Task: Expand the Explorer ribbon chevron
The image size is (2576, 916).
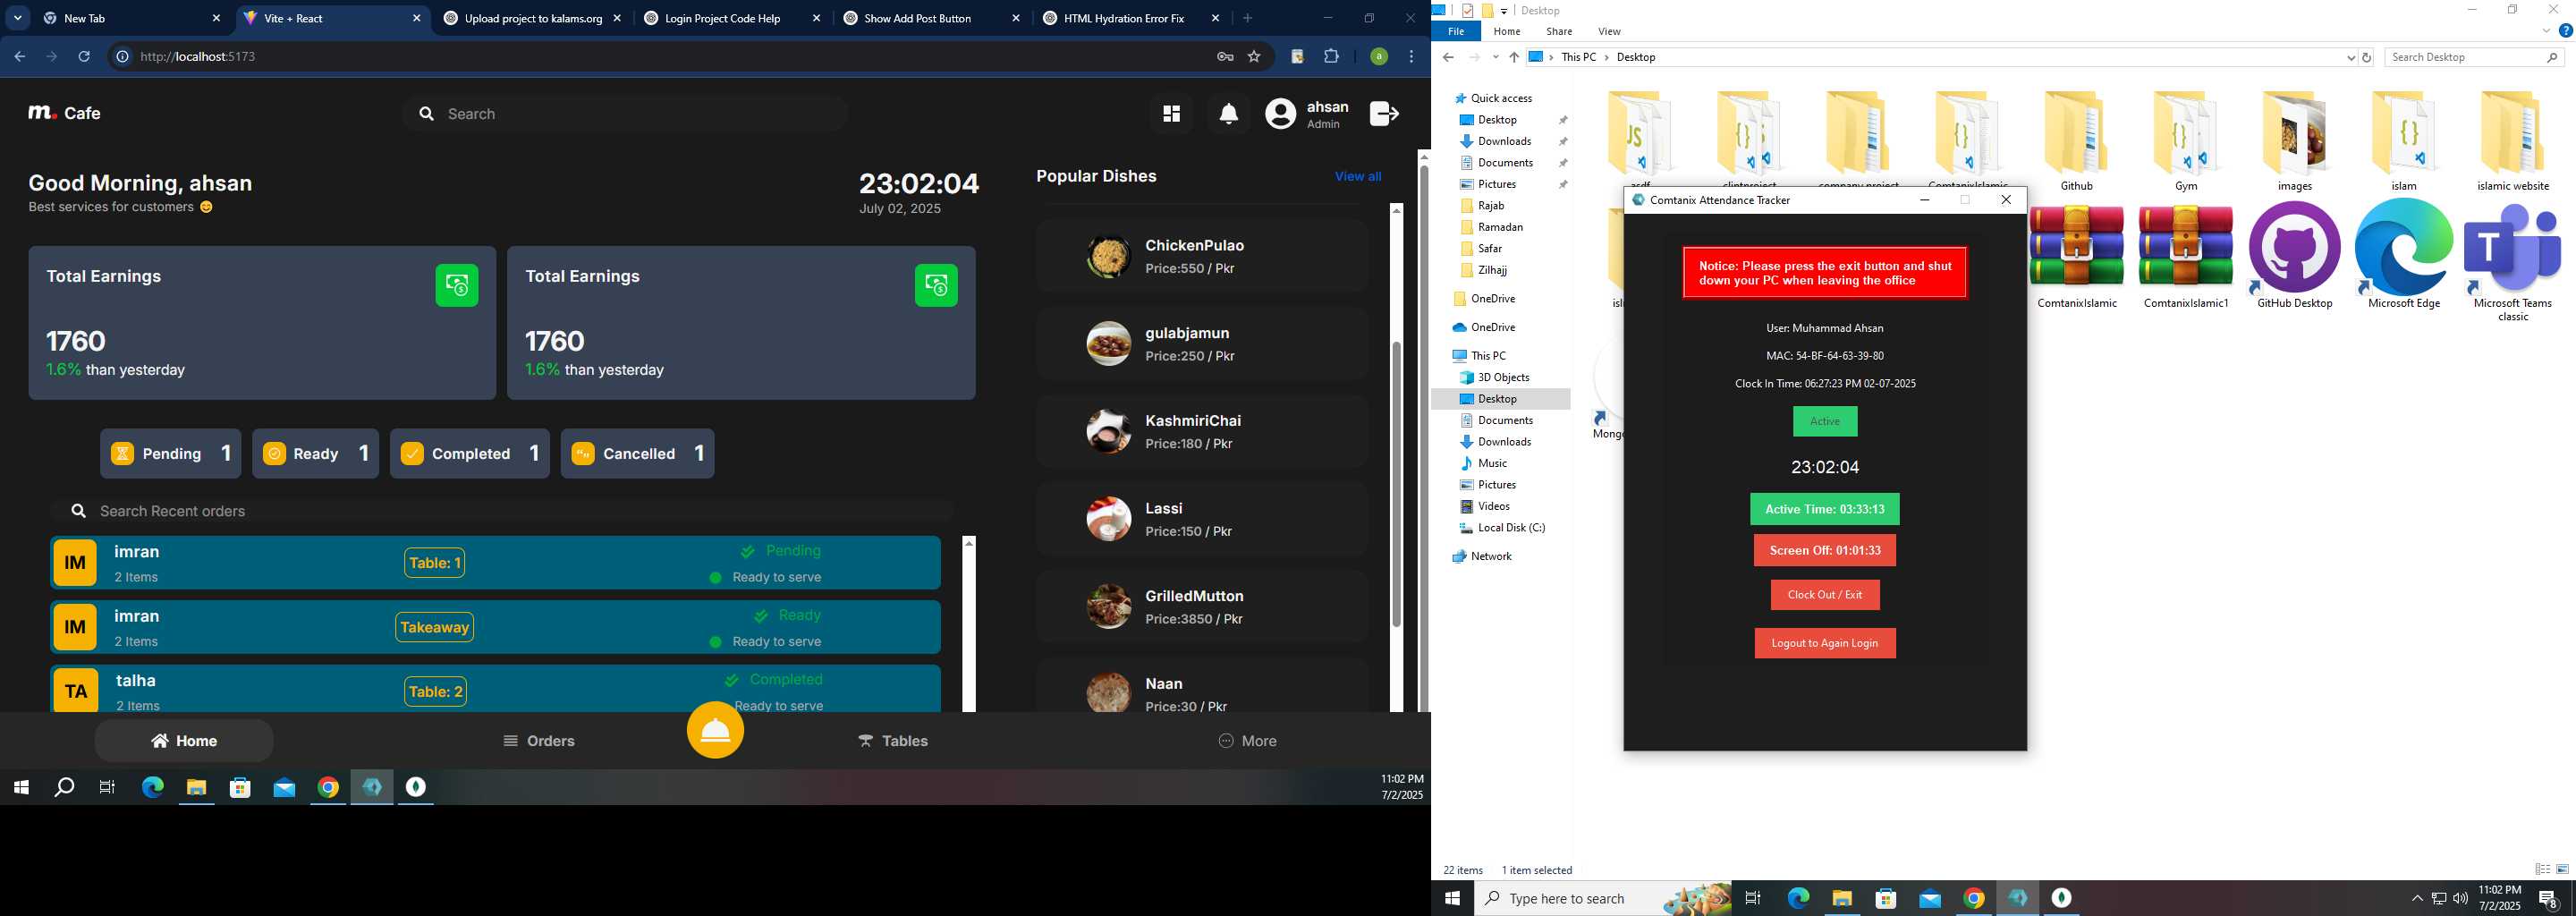Action: 2546,31
